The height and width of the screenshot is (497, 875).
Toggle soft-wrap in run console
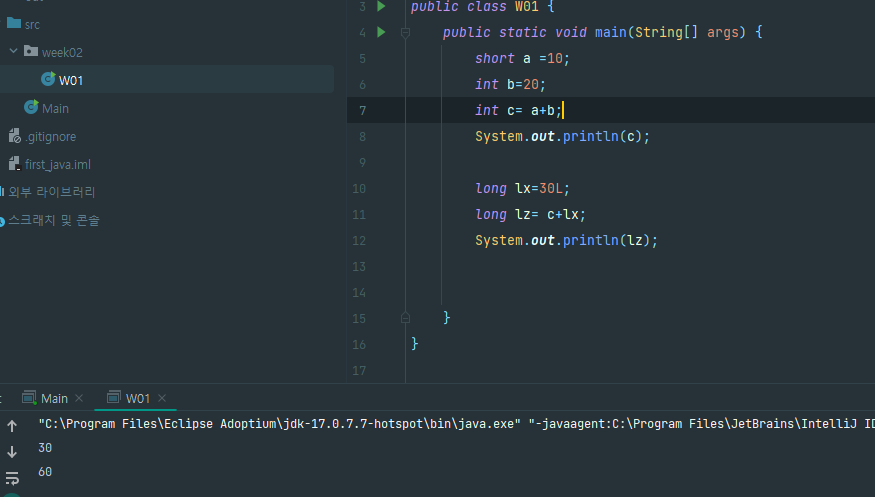tap(12, 478)
